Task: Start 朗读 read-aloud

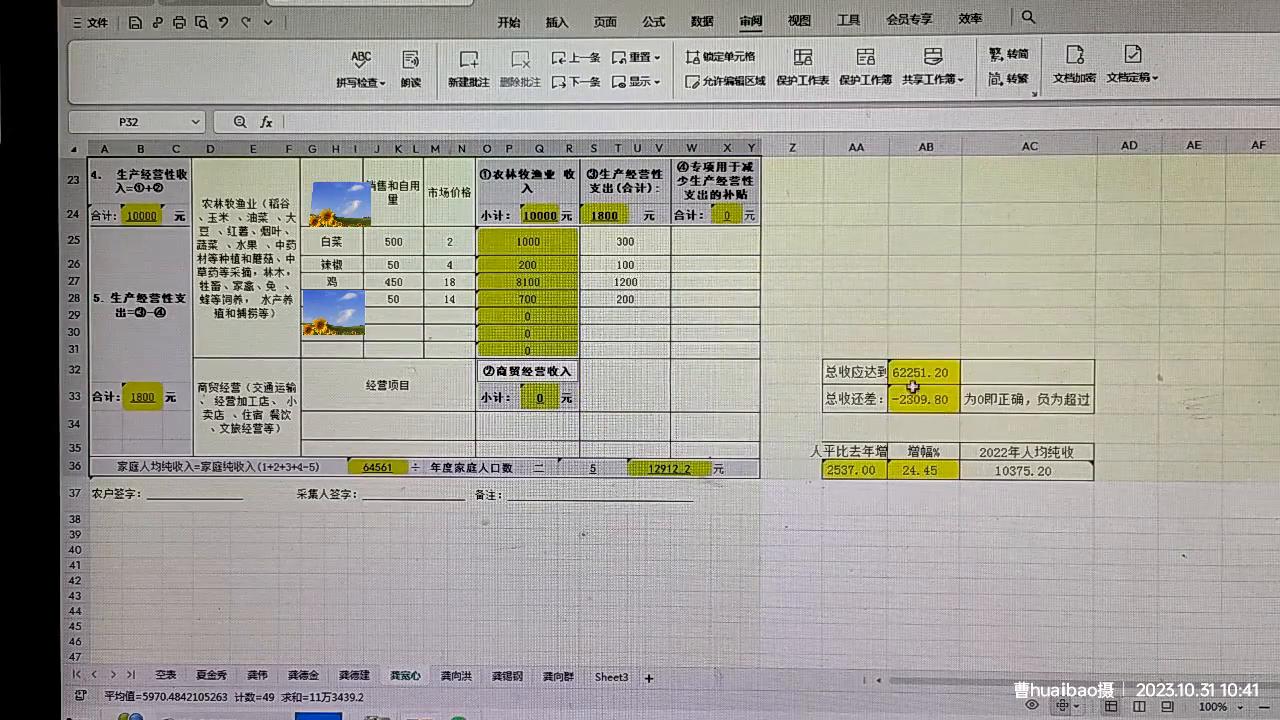Action: coord(409,70)
